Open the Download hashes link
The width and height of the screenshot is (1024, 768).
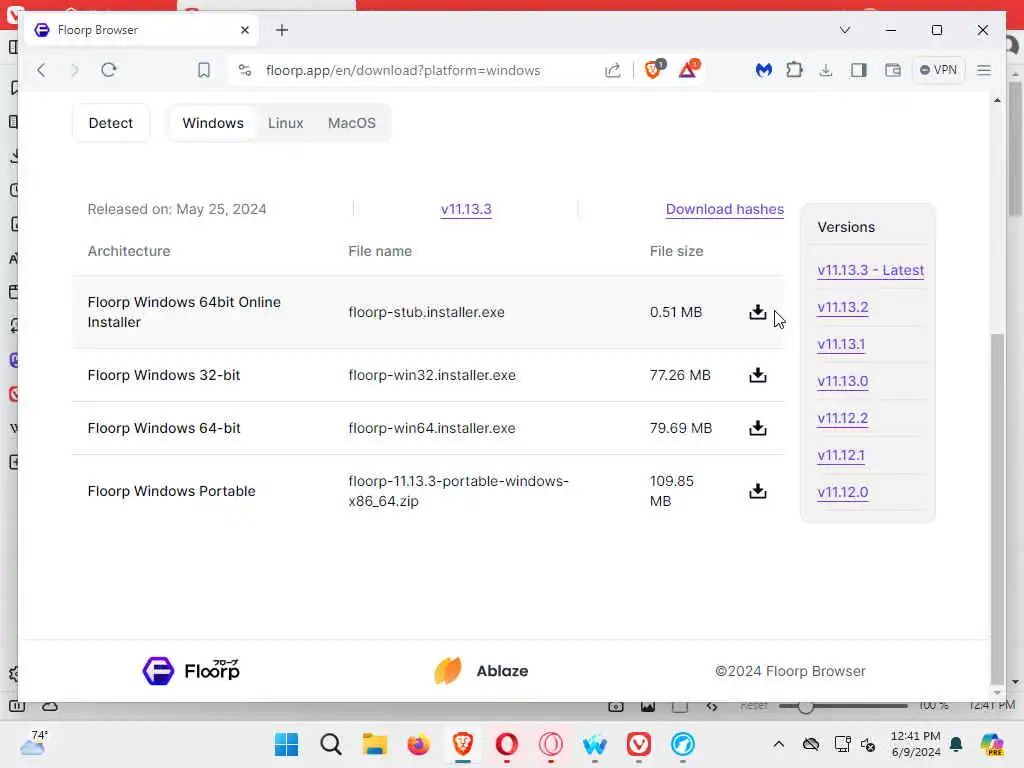tap(724, 209)
